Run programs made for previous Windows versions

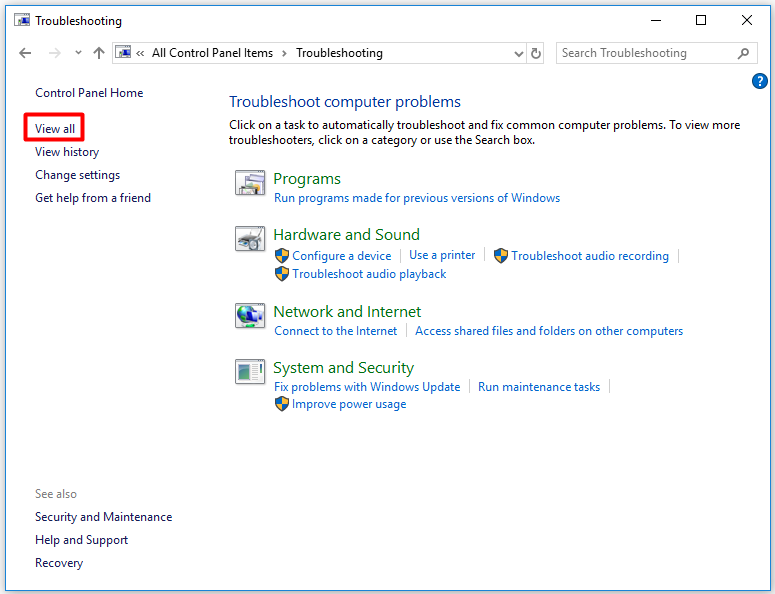(417, 198)
